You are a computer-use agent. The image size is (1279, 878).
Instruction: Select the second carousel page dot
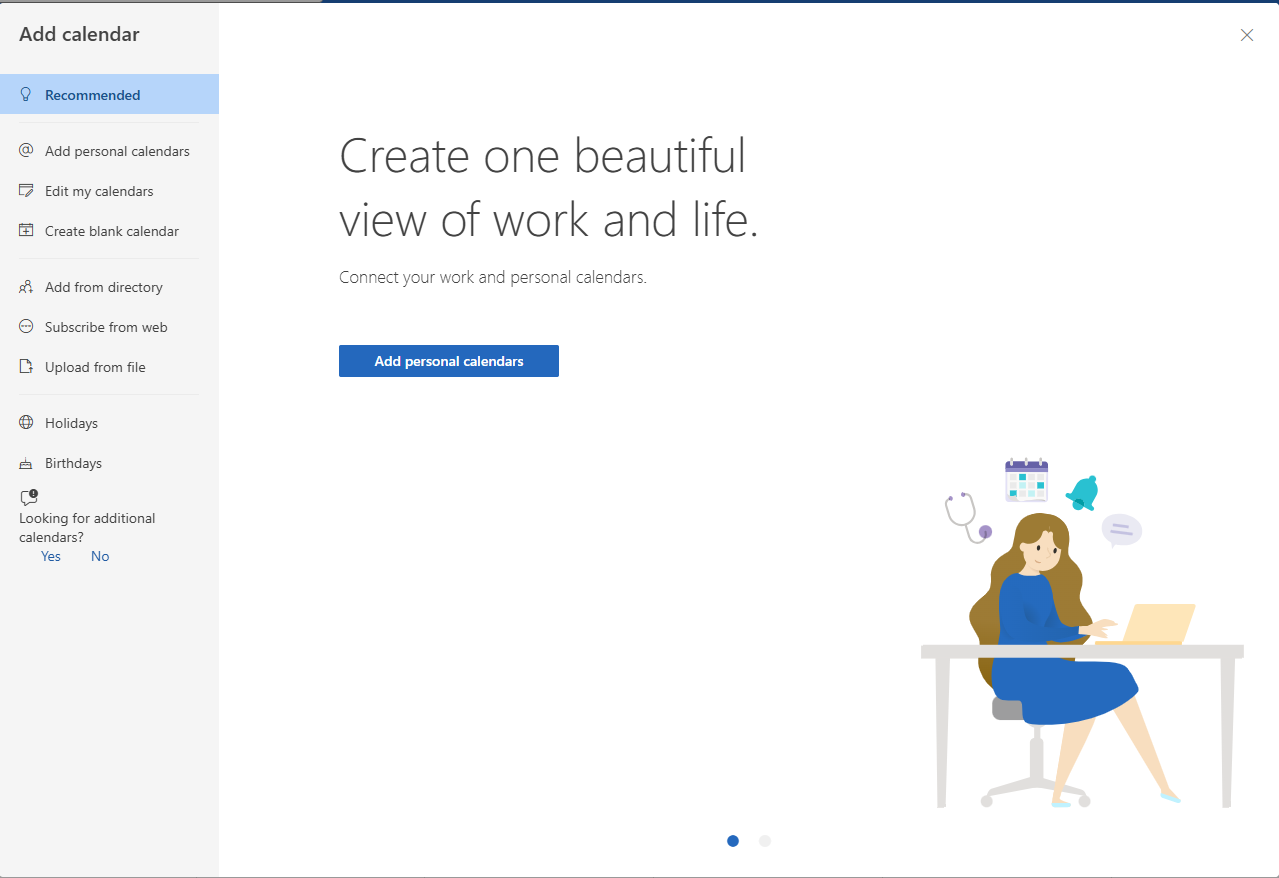point(765,841)
